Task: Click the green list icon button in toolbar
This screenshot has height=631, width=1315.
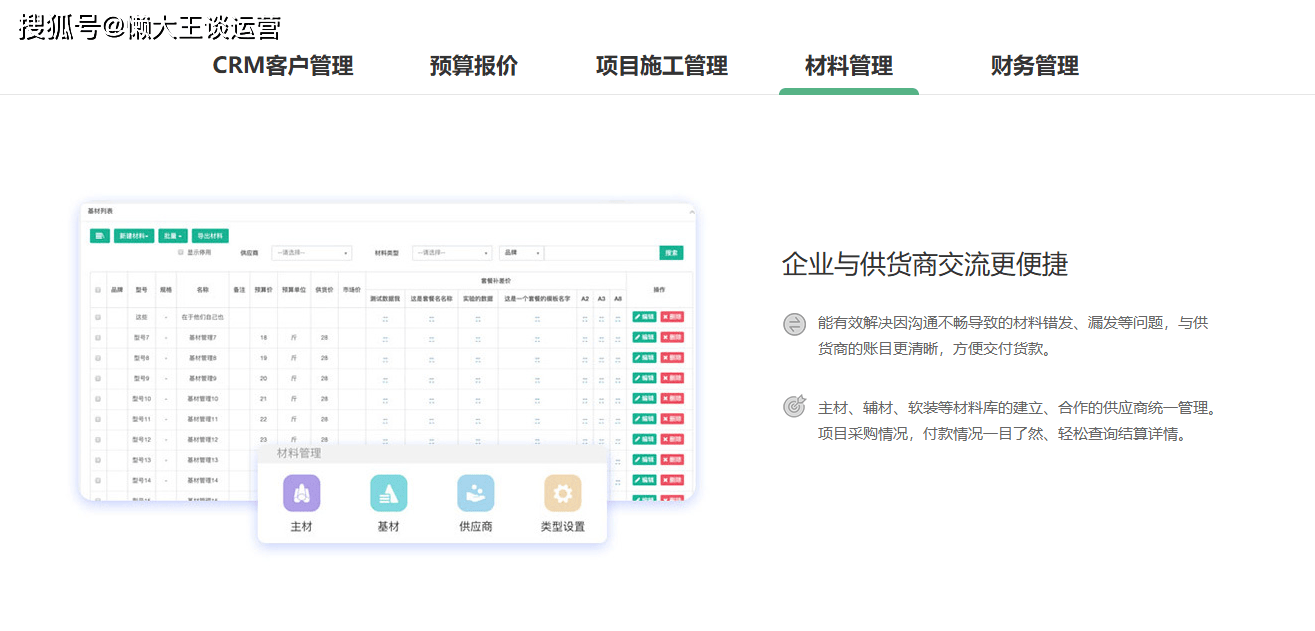Action: (x=99, y=236)
